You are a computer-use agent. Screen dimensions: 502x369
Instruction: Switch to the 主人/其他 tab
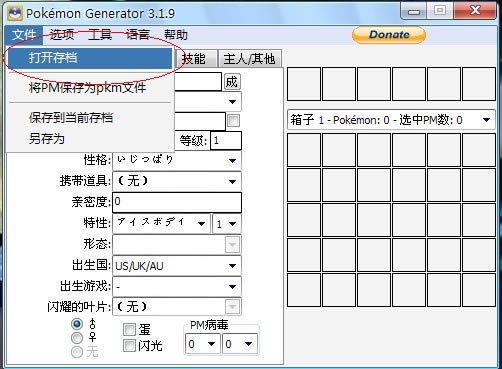(249, 59)
